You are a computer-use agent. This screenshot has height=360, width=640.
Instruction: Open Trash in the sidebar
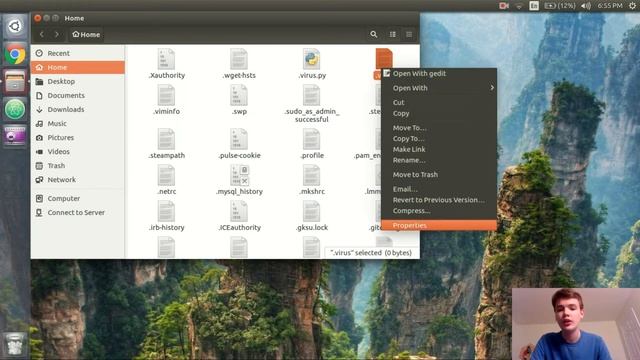[x=78, y=166]
